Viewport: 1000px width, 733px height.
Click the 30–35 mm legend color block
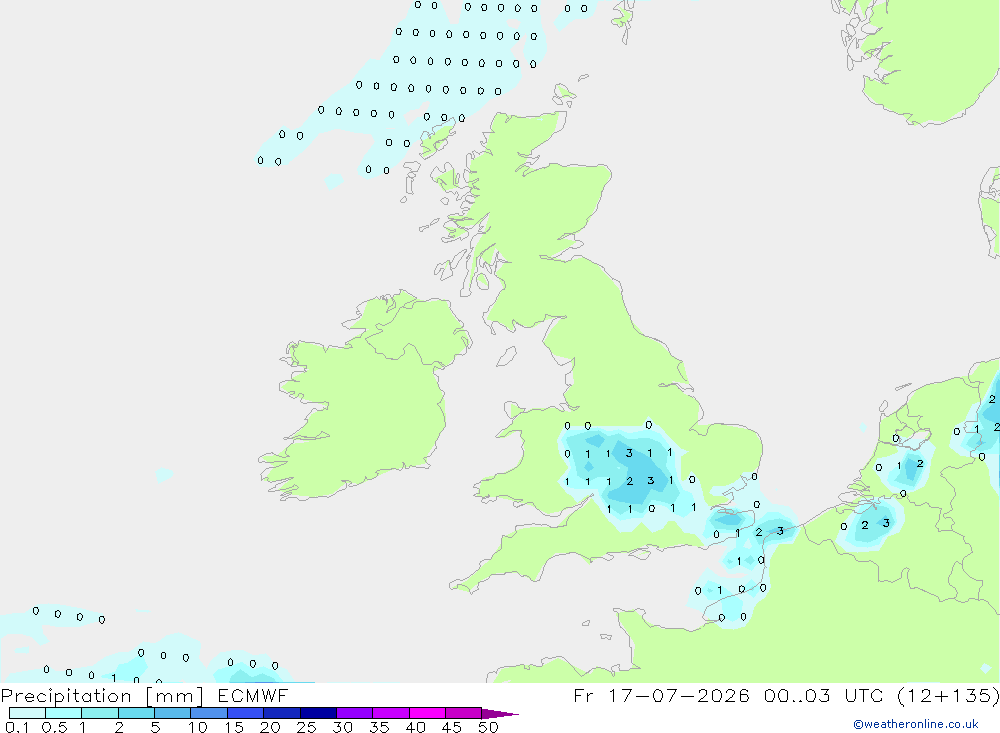pyautogui.click(x=355, y=713)
